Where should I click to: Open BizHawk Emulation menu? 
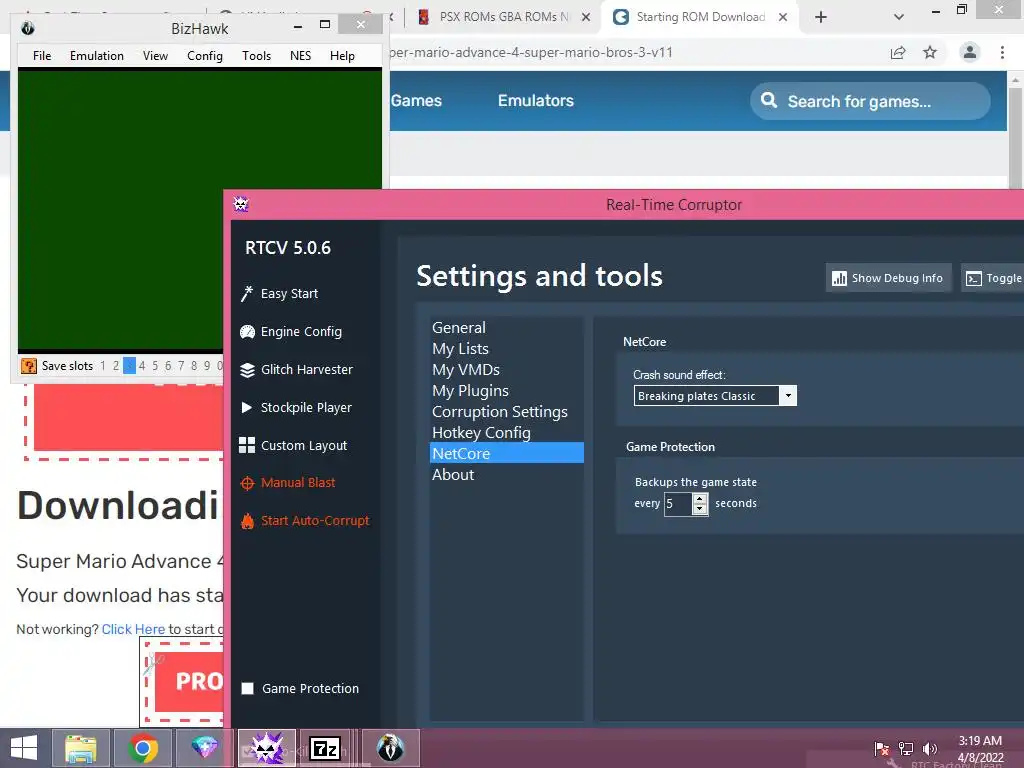(97, 56)
